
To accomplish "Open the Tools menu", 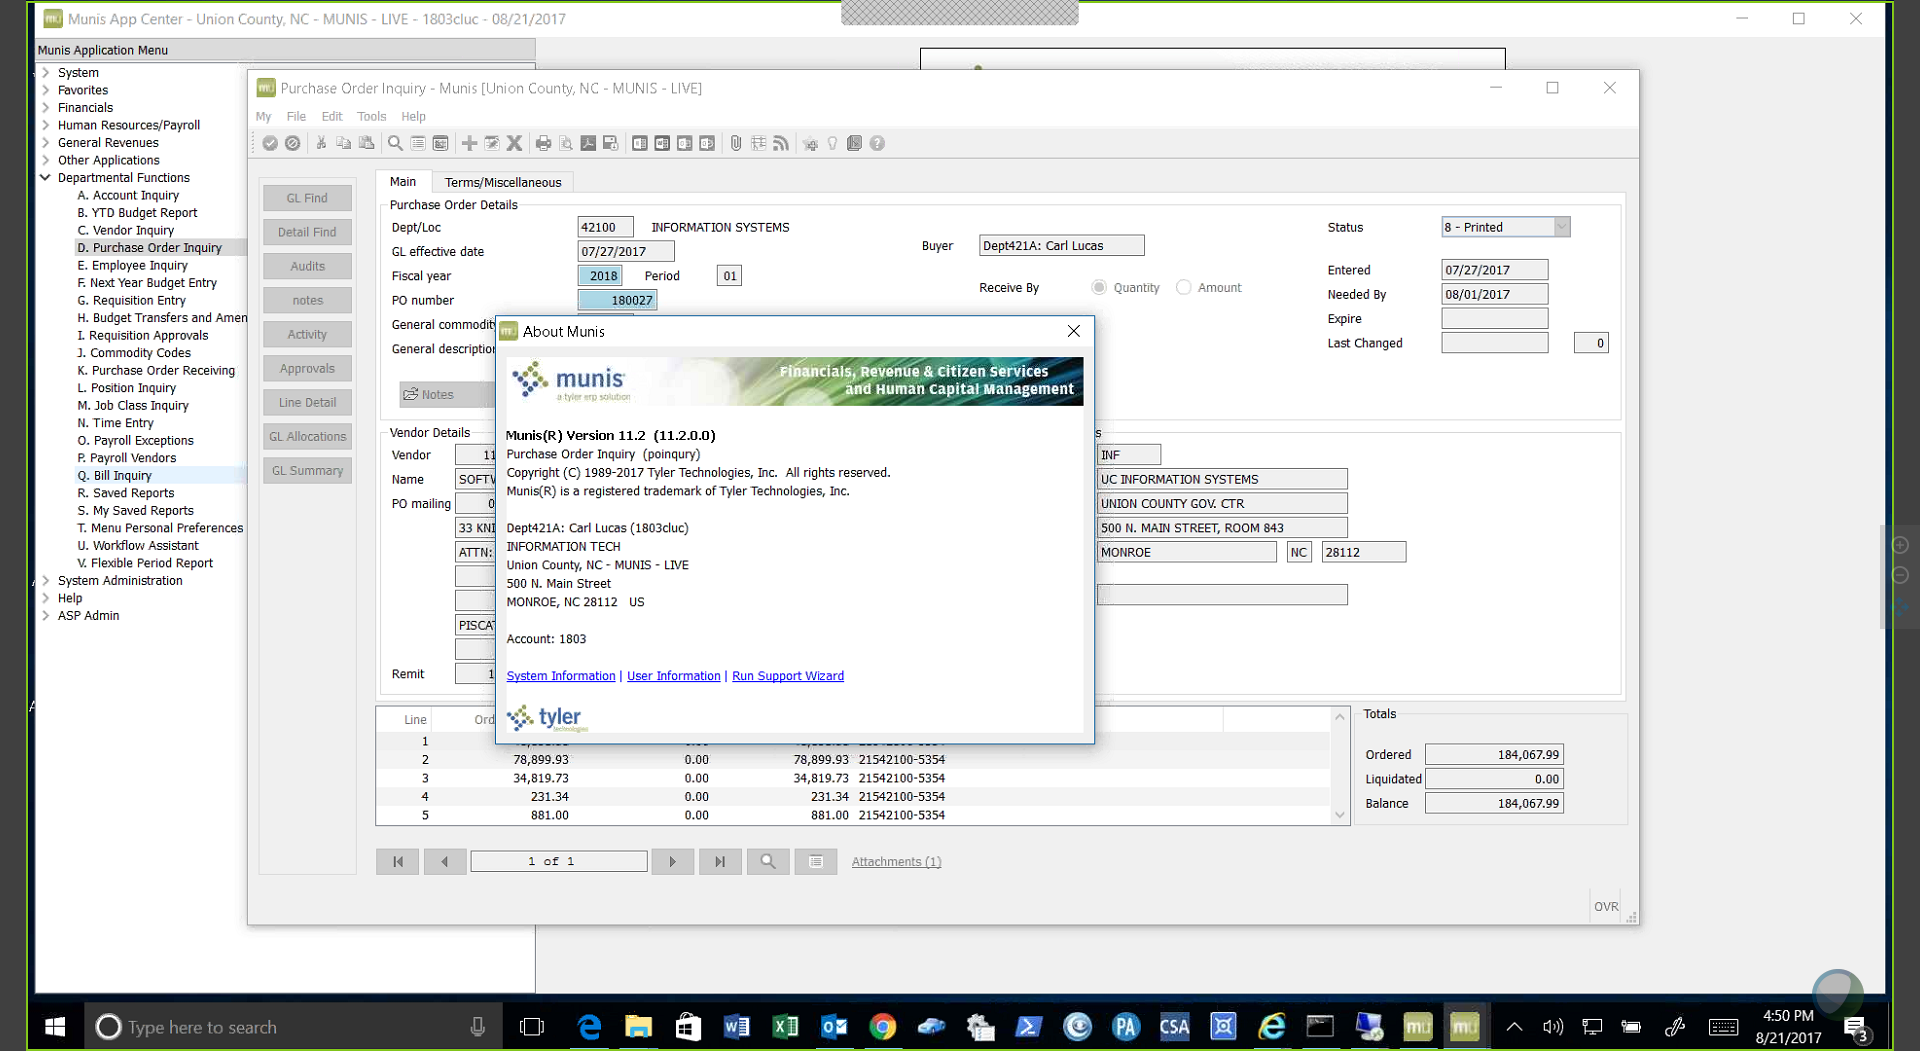I will click(371, 117).
